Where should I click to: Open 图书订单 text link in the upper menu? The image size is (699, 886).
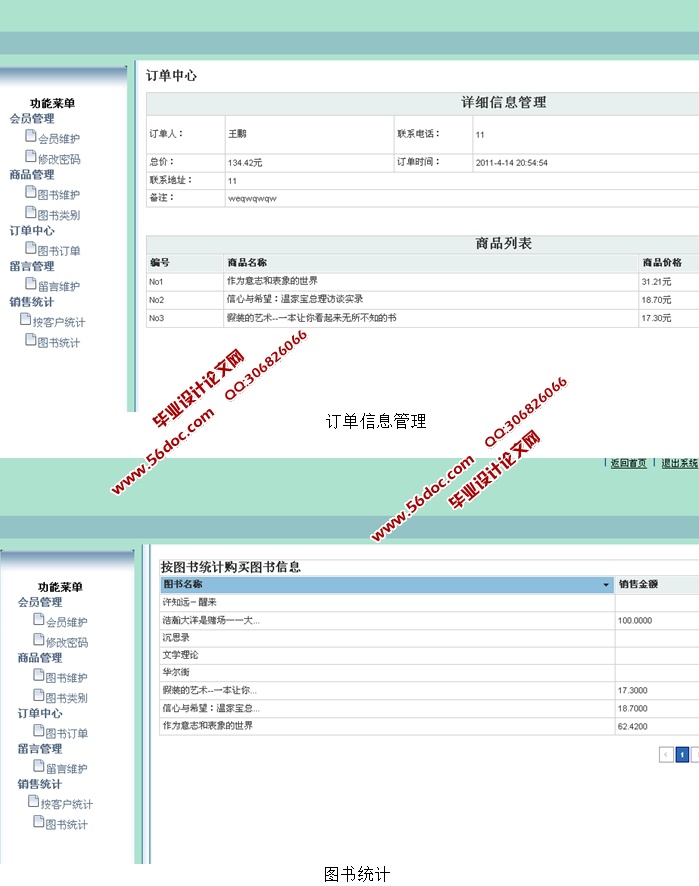pyautogui.click(x=59, y=251)
